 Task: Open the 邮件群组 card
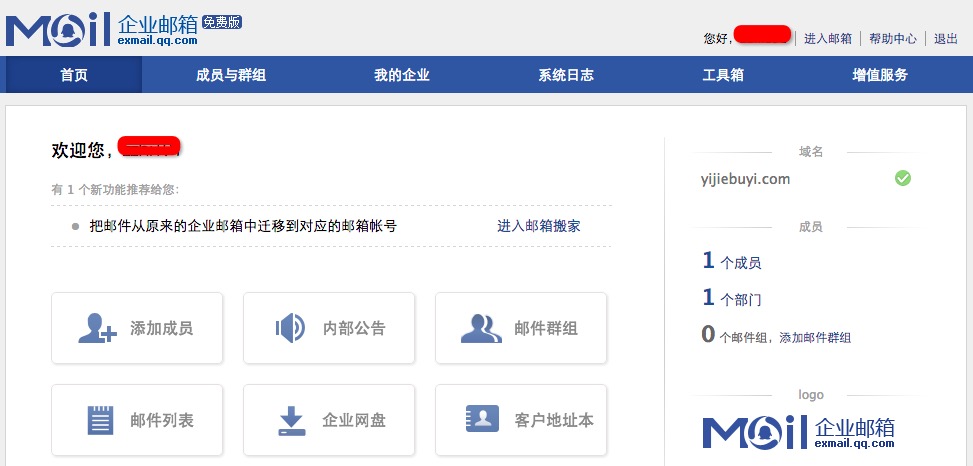click(521, 328)
